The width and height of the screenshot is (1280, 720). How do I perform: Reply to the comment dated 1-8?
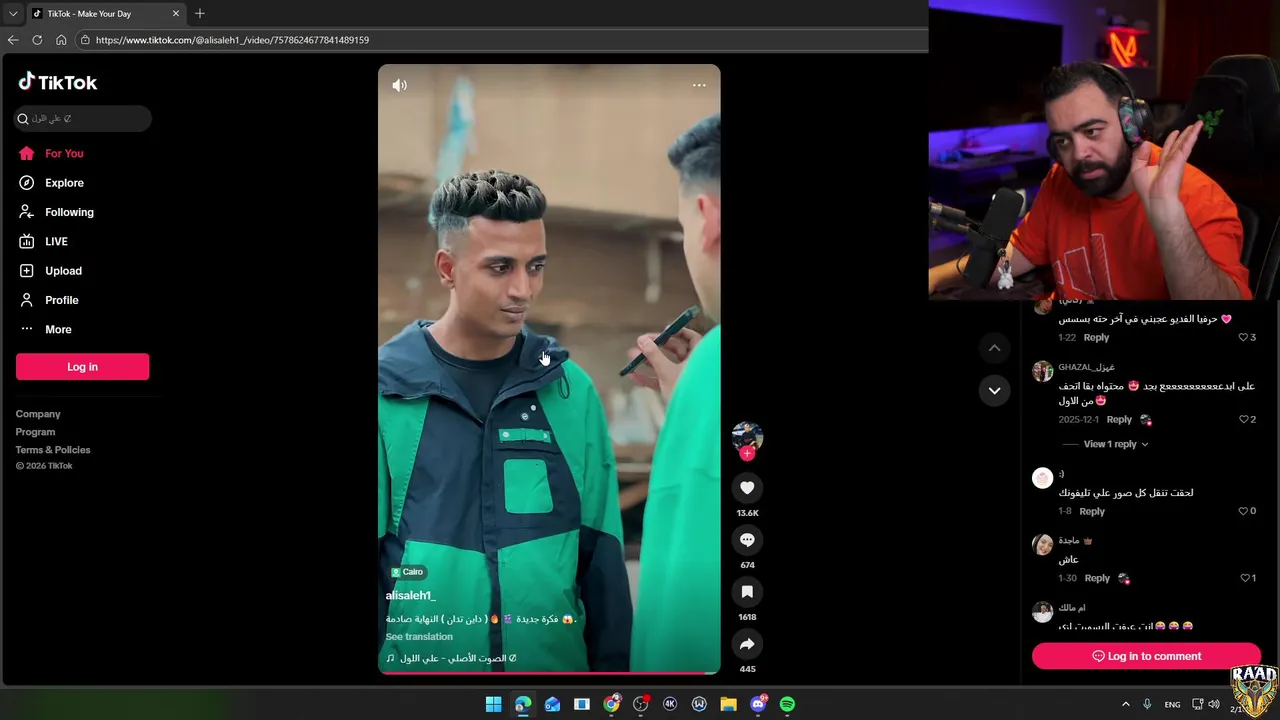pos(1092,512)
